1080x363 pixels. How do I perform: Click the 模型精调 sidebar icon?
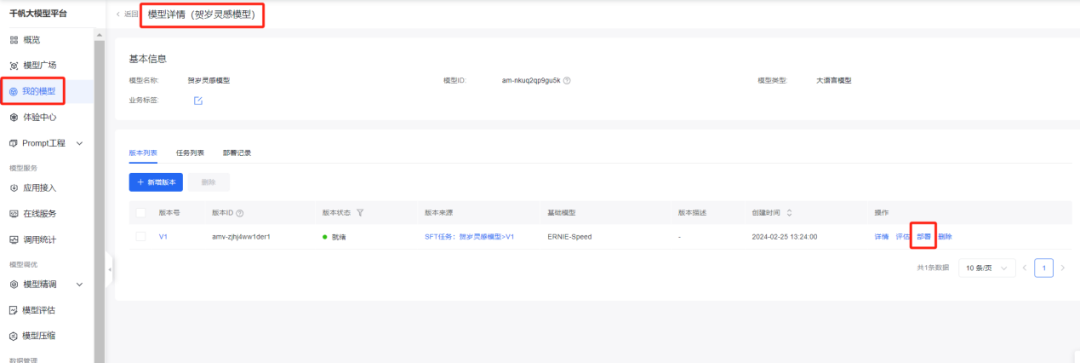pos(14,284)
